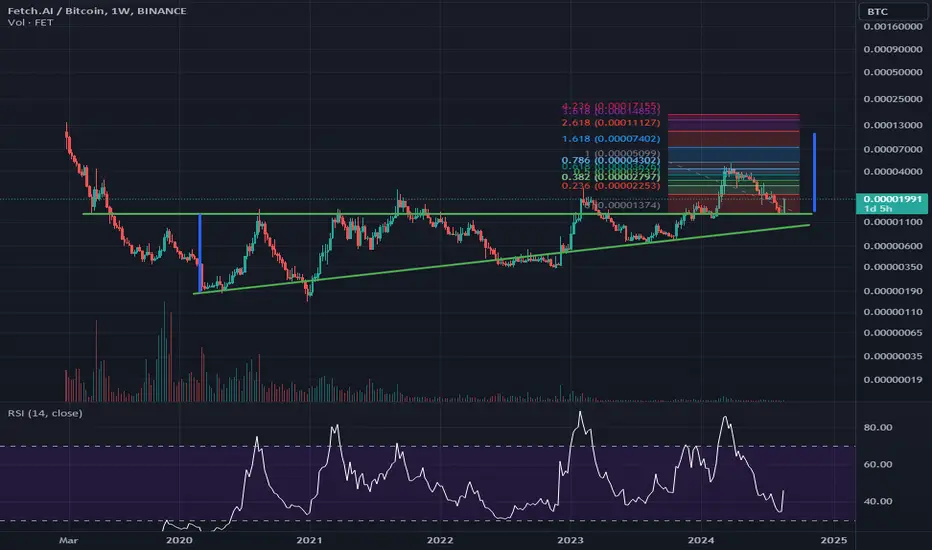Viewport: 932px width, 550px height.
Task: Click the Mar label on time axis
Action: (69, 540)
